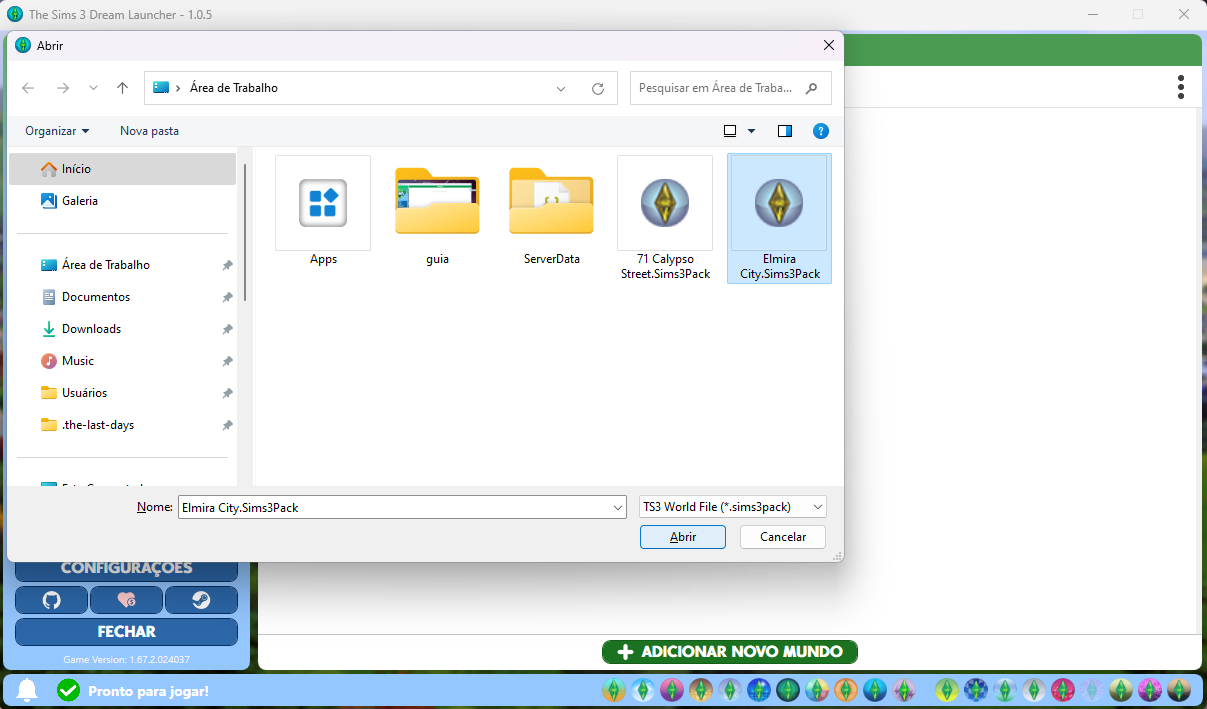The image size is (1207, 709).
Task: Click the Cancelar button
Action: tap(783, 537)
